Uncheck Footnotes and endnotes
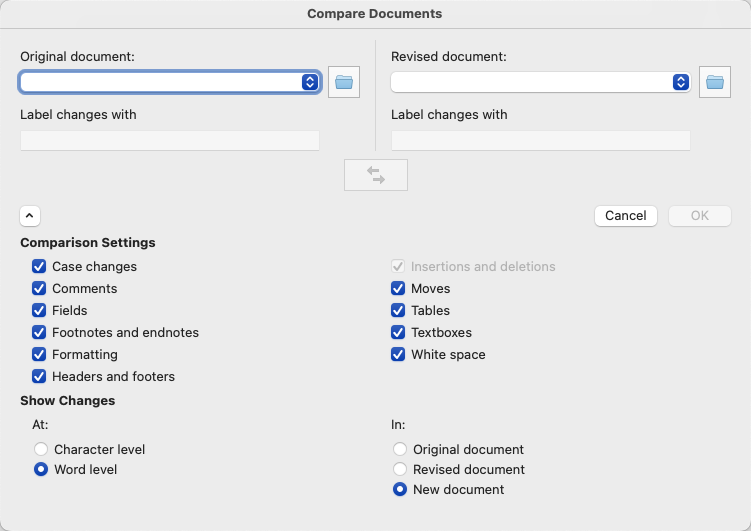The height and width of the screenshot is (531, 751). (x=39, y=333)
